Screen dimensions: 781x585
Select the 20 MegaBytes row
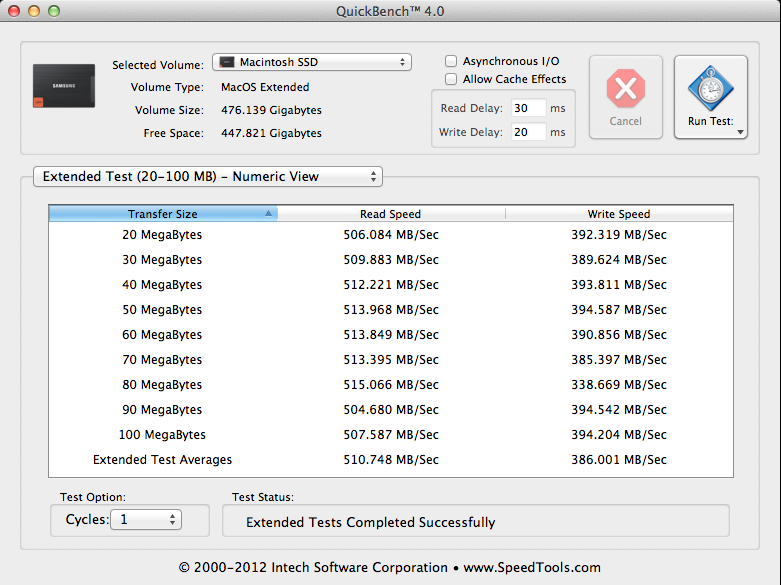391,235
